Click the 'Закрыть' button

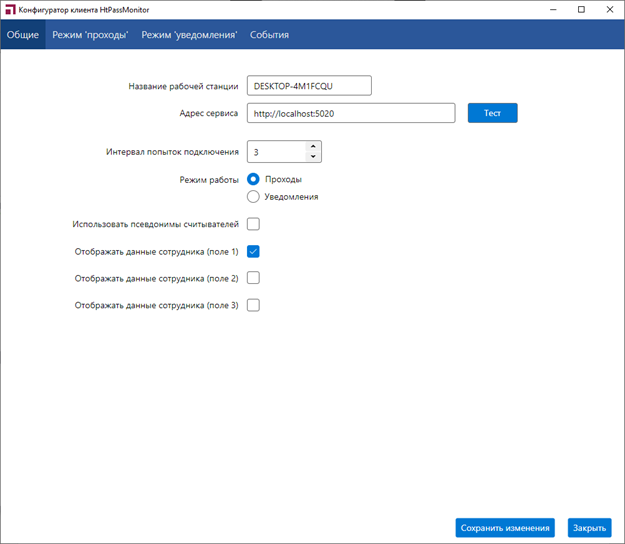589,528
